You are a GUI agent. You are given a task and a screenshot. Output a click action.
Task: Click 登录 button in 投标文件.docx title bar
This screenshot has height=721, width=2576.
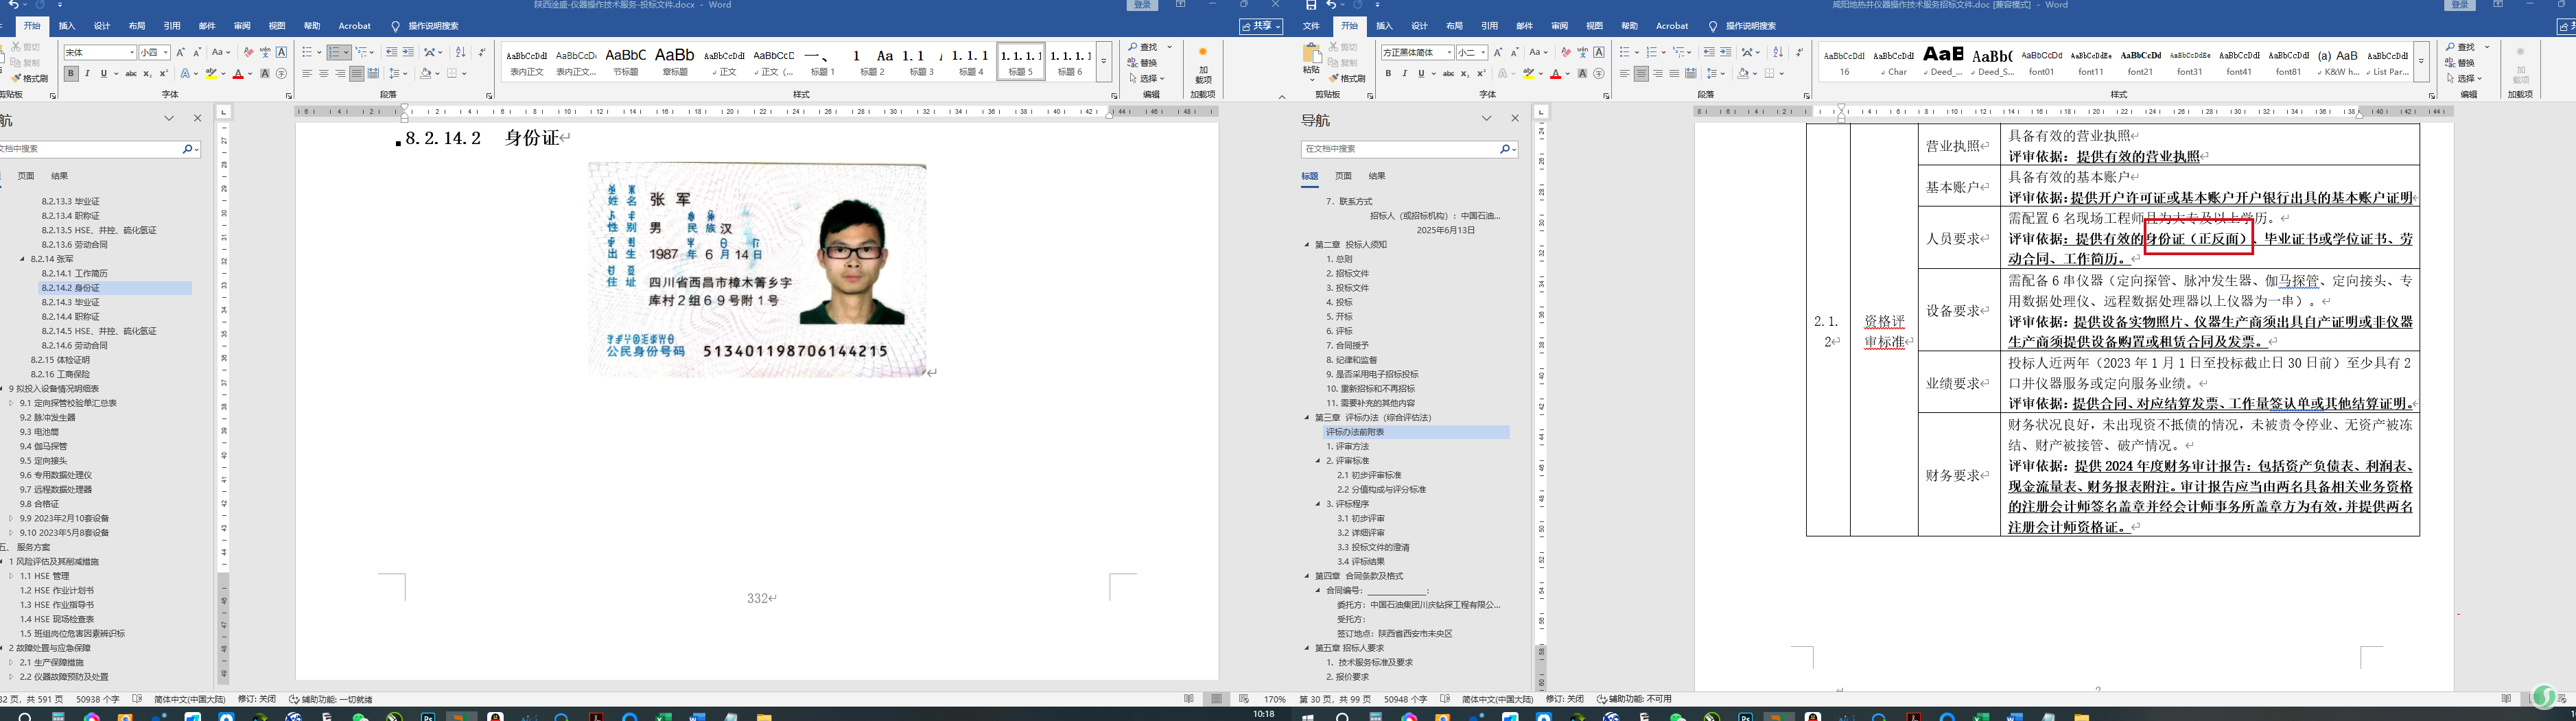pos(1143,5)
